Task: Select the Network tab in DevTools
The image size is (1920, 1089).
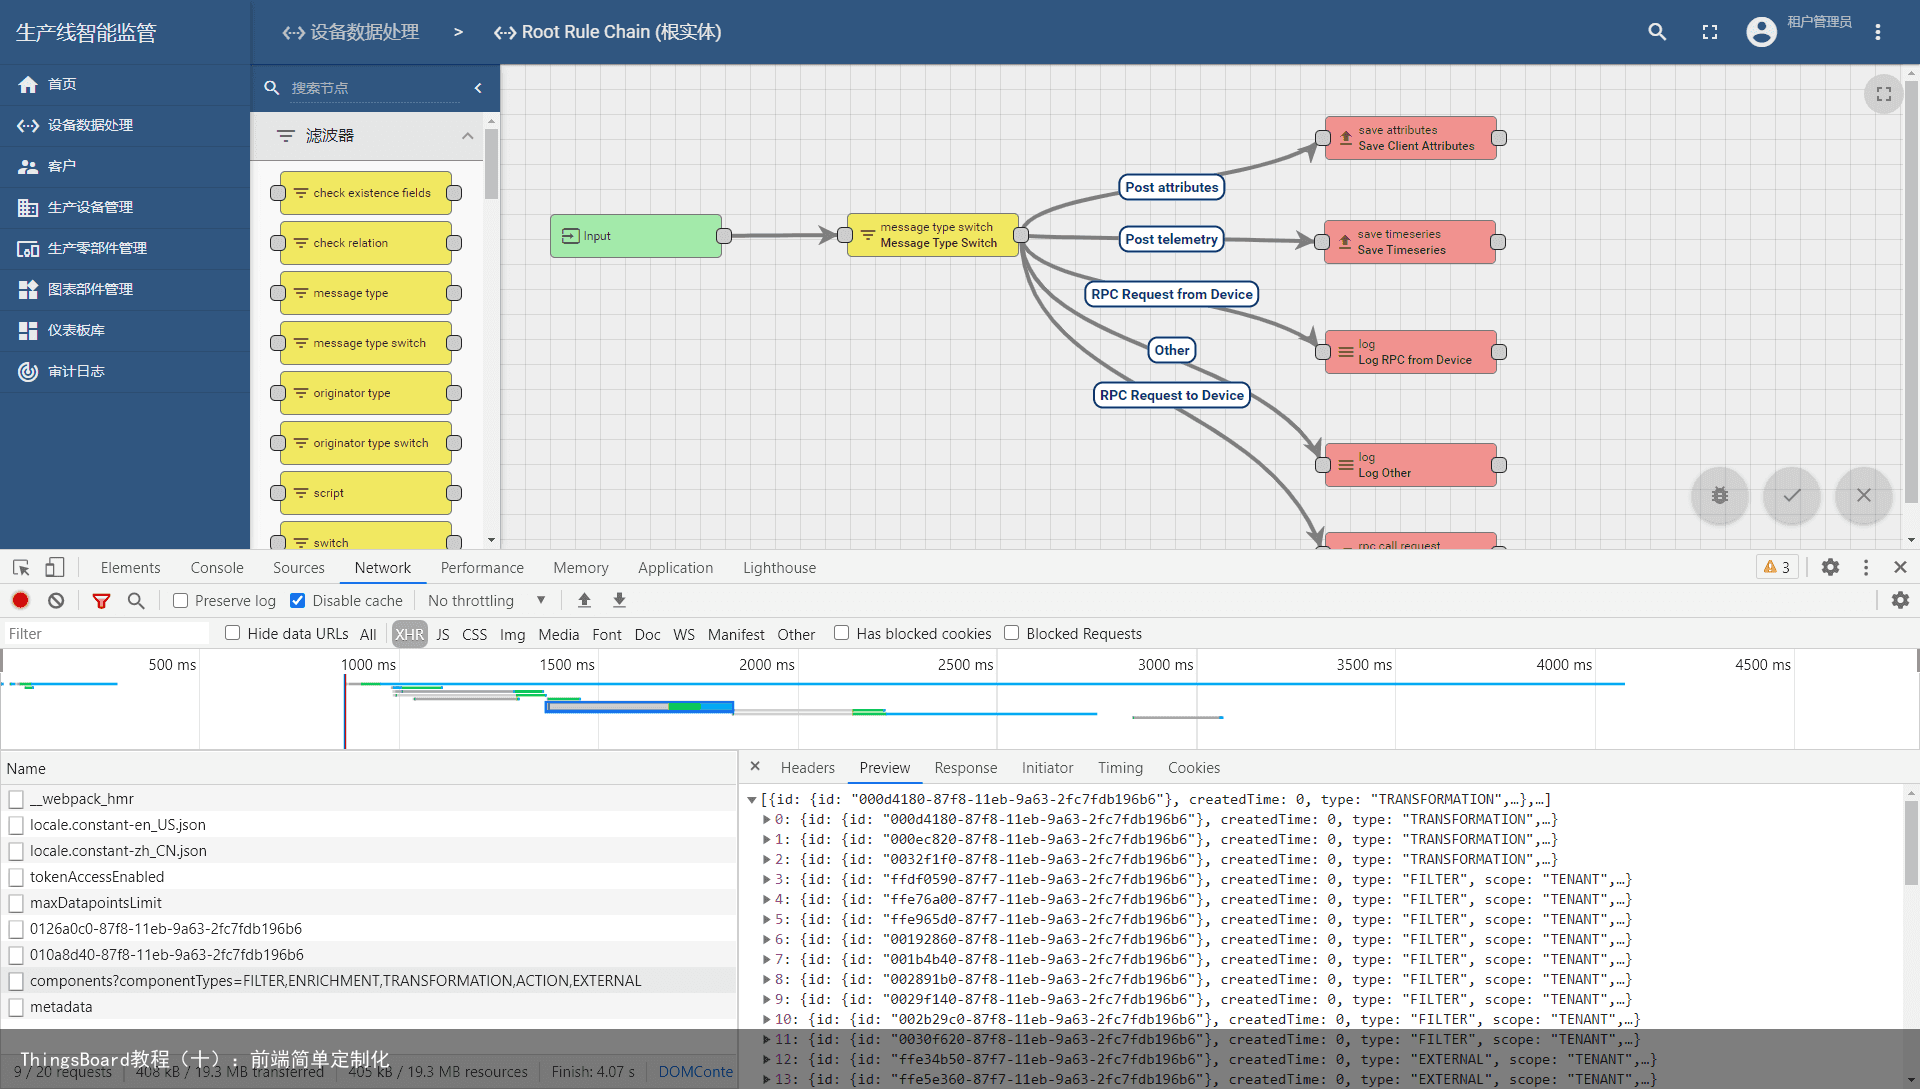Action: [381, 567]
